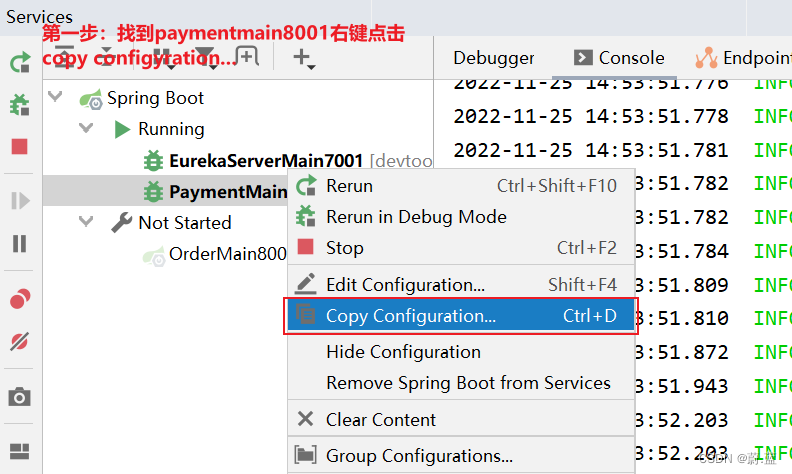
Task: Open View Breakpoints red circles icon
Action: (x=20, y=299)
